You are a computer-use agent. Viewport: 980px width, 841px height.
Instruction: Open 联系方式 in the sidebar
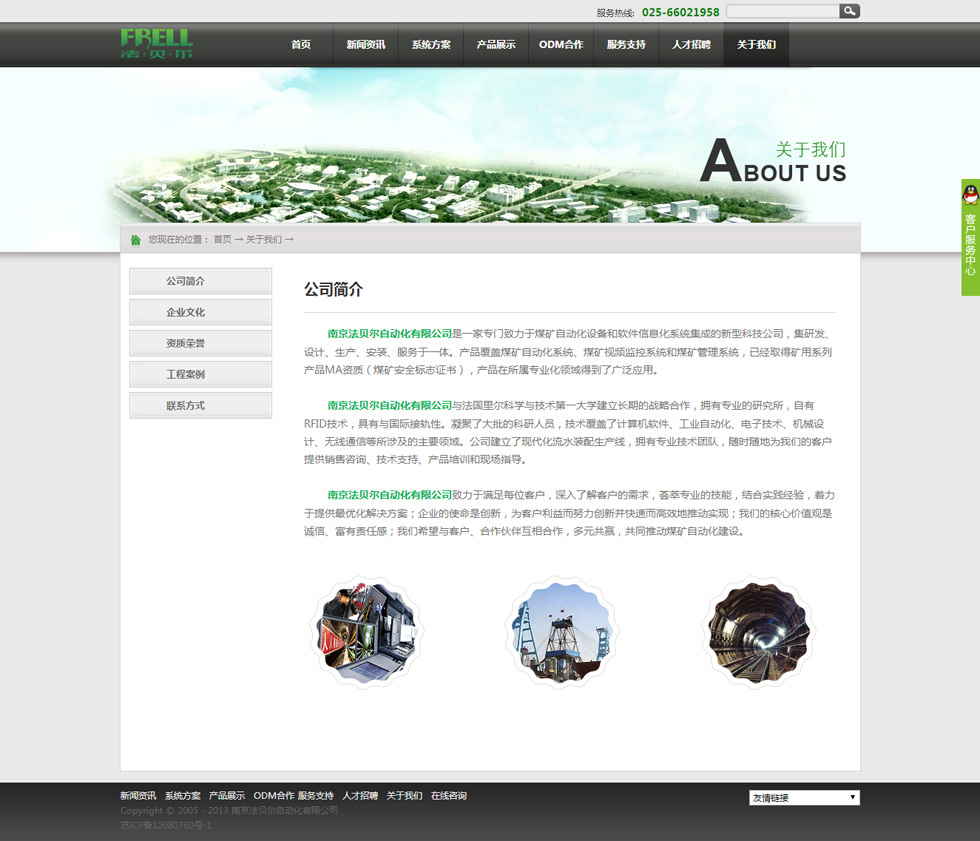[x=200, y=405]
